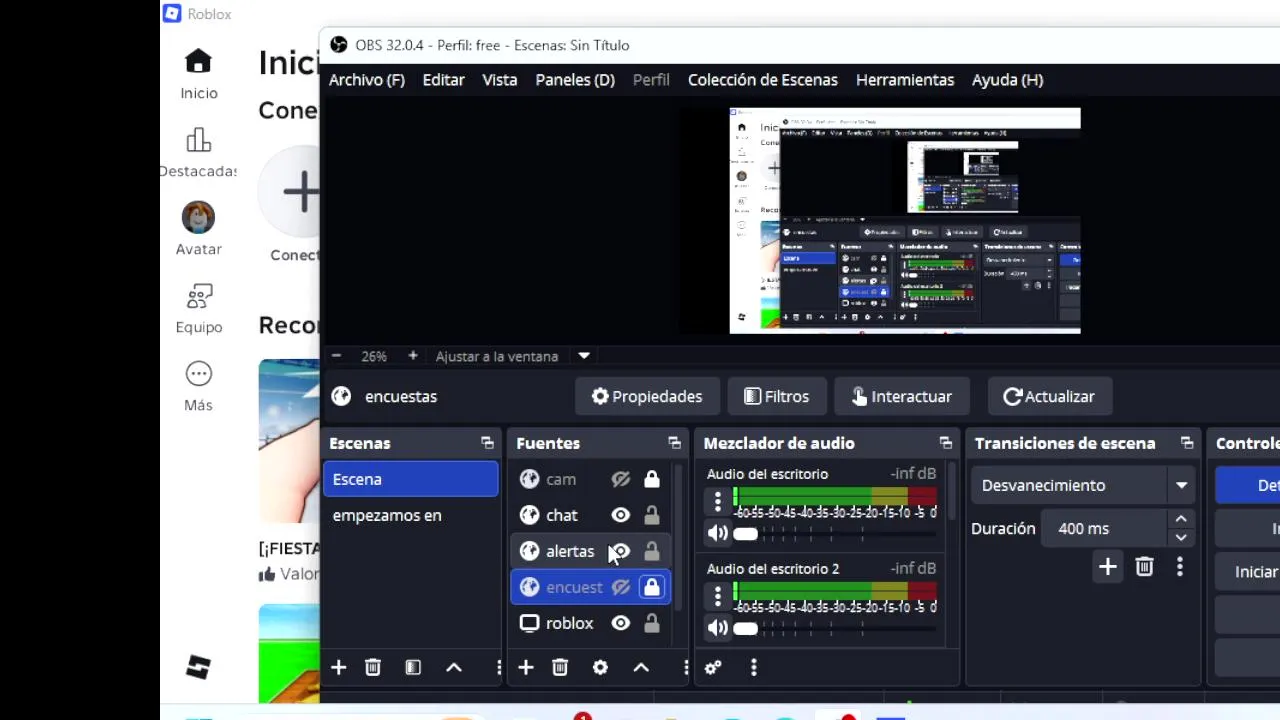Image resolution: width=1280 pixels, height=720 pixels.
Task: Undock Transiciones de escena panel
Action: (x=1187, y=443)
